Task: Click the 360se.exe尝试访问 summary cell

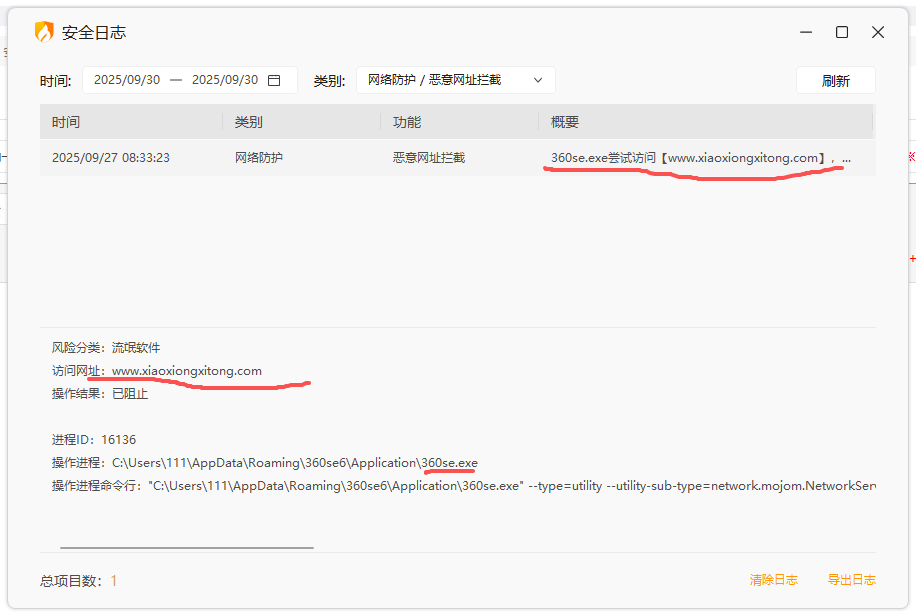Action: tap(700, 158)
